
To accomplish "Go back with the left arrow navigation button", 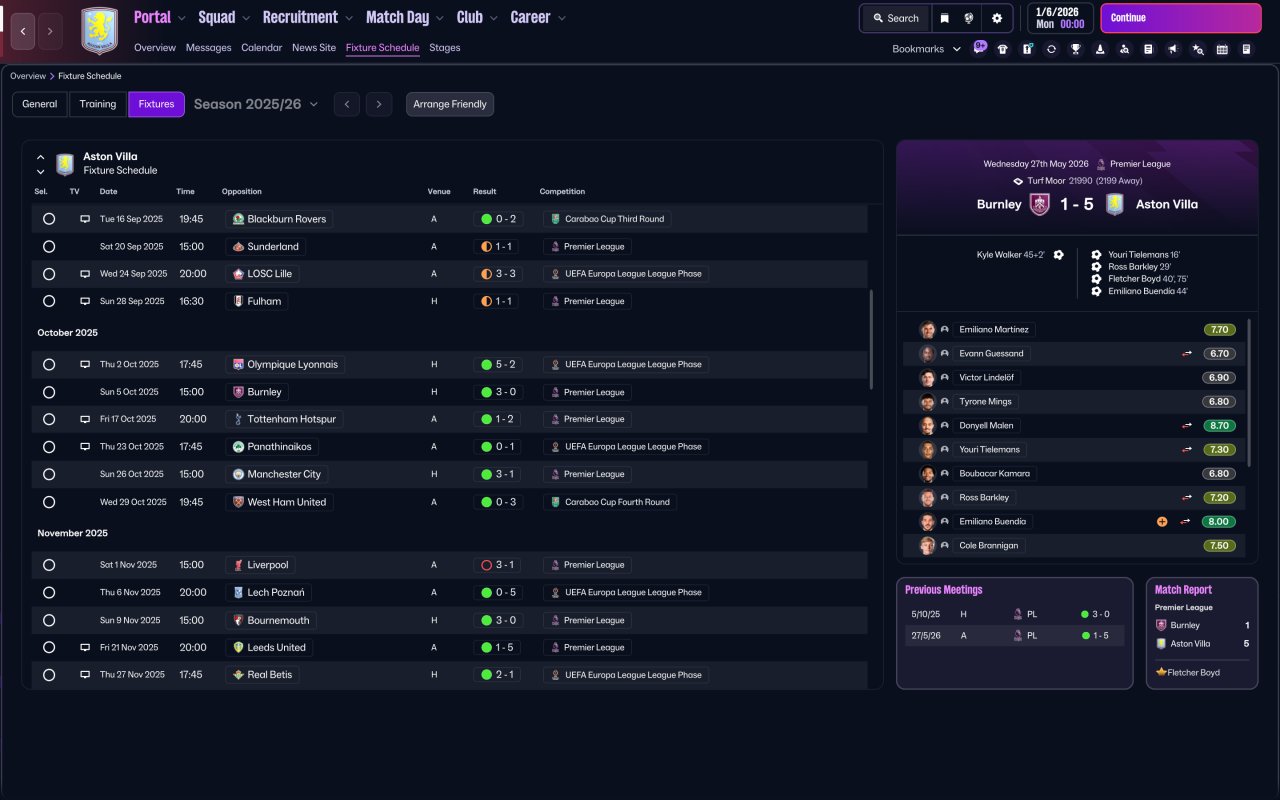I will [23, 31].
